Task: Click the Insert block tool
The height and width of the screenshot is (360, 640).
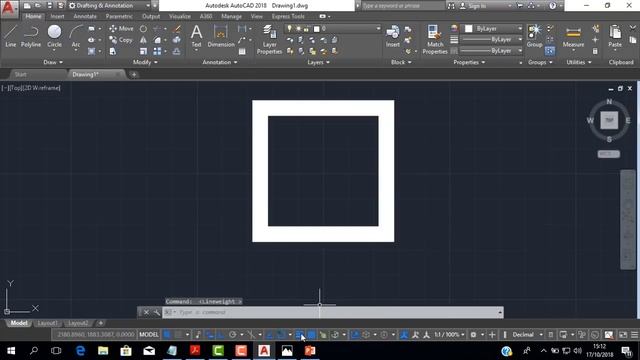Action: [393, 36]
